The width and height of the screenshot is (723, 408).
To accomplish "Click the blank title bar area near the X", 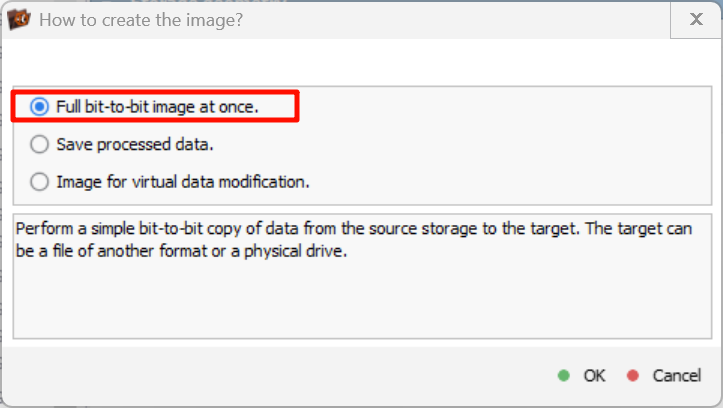I will (x=500, y=19).
